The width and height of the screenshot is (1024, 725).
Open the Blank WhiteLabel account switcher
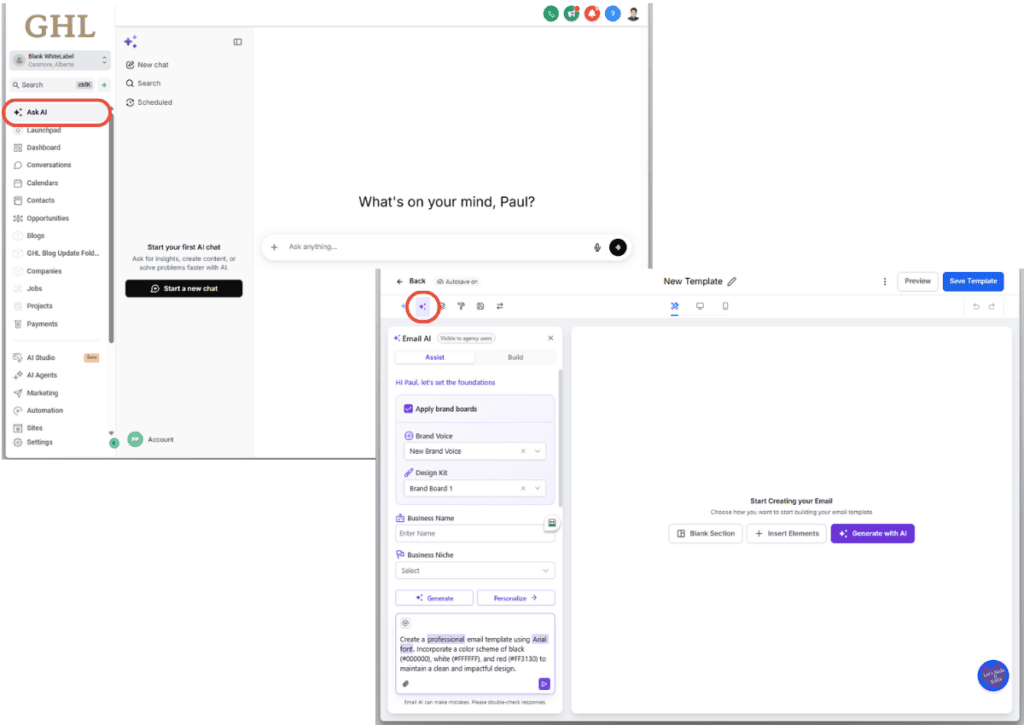(x=60, y=60)
